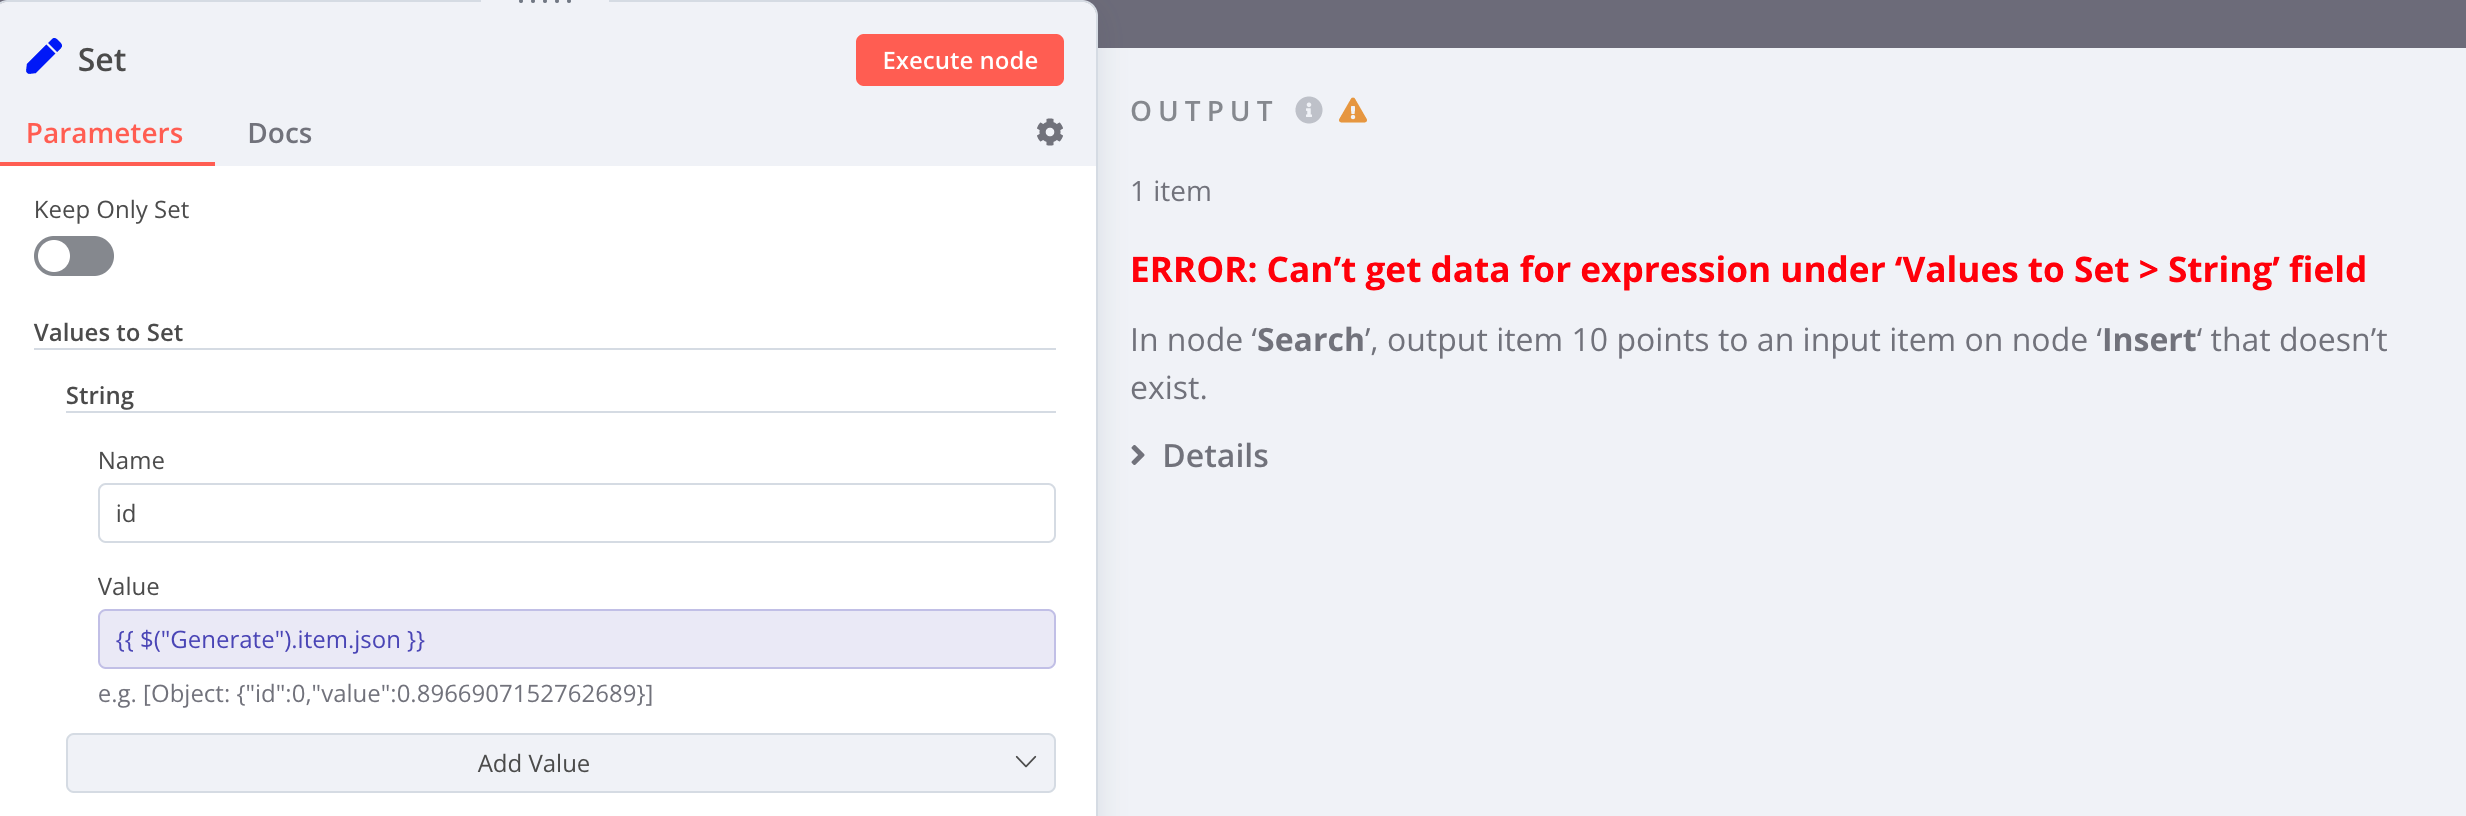The width and height of the screenshot is (2466, 816).
Task: Select the Parameters tab
Action: (x=106, y=132)
